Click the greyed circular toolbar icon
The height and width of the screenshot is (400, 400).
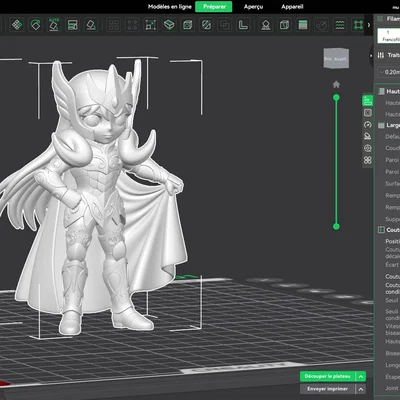321,25
